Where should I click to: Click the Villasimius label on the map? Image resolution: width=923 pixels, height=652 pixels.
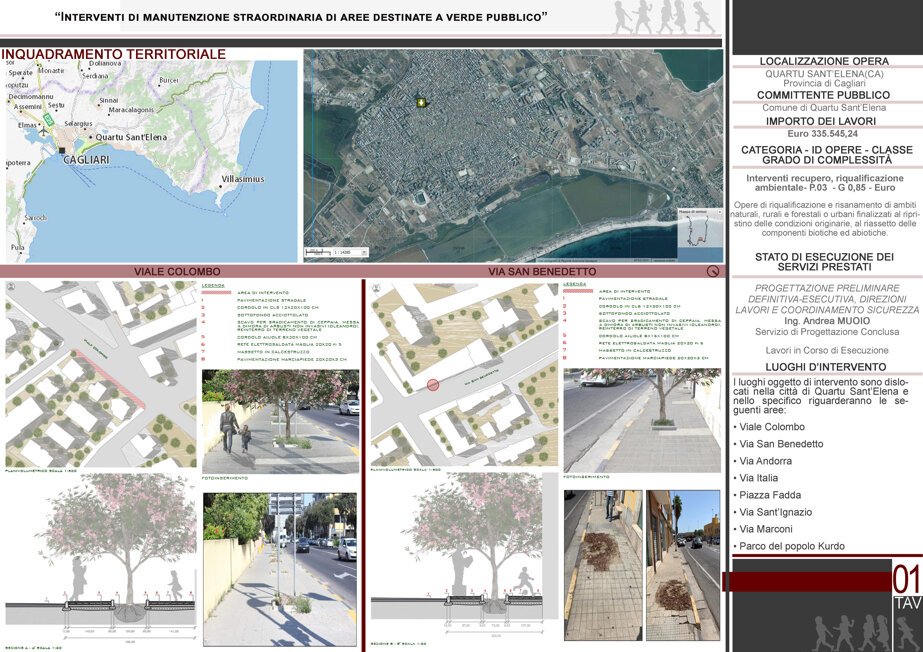pos(243,179)
